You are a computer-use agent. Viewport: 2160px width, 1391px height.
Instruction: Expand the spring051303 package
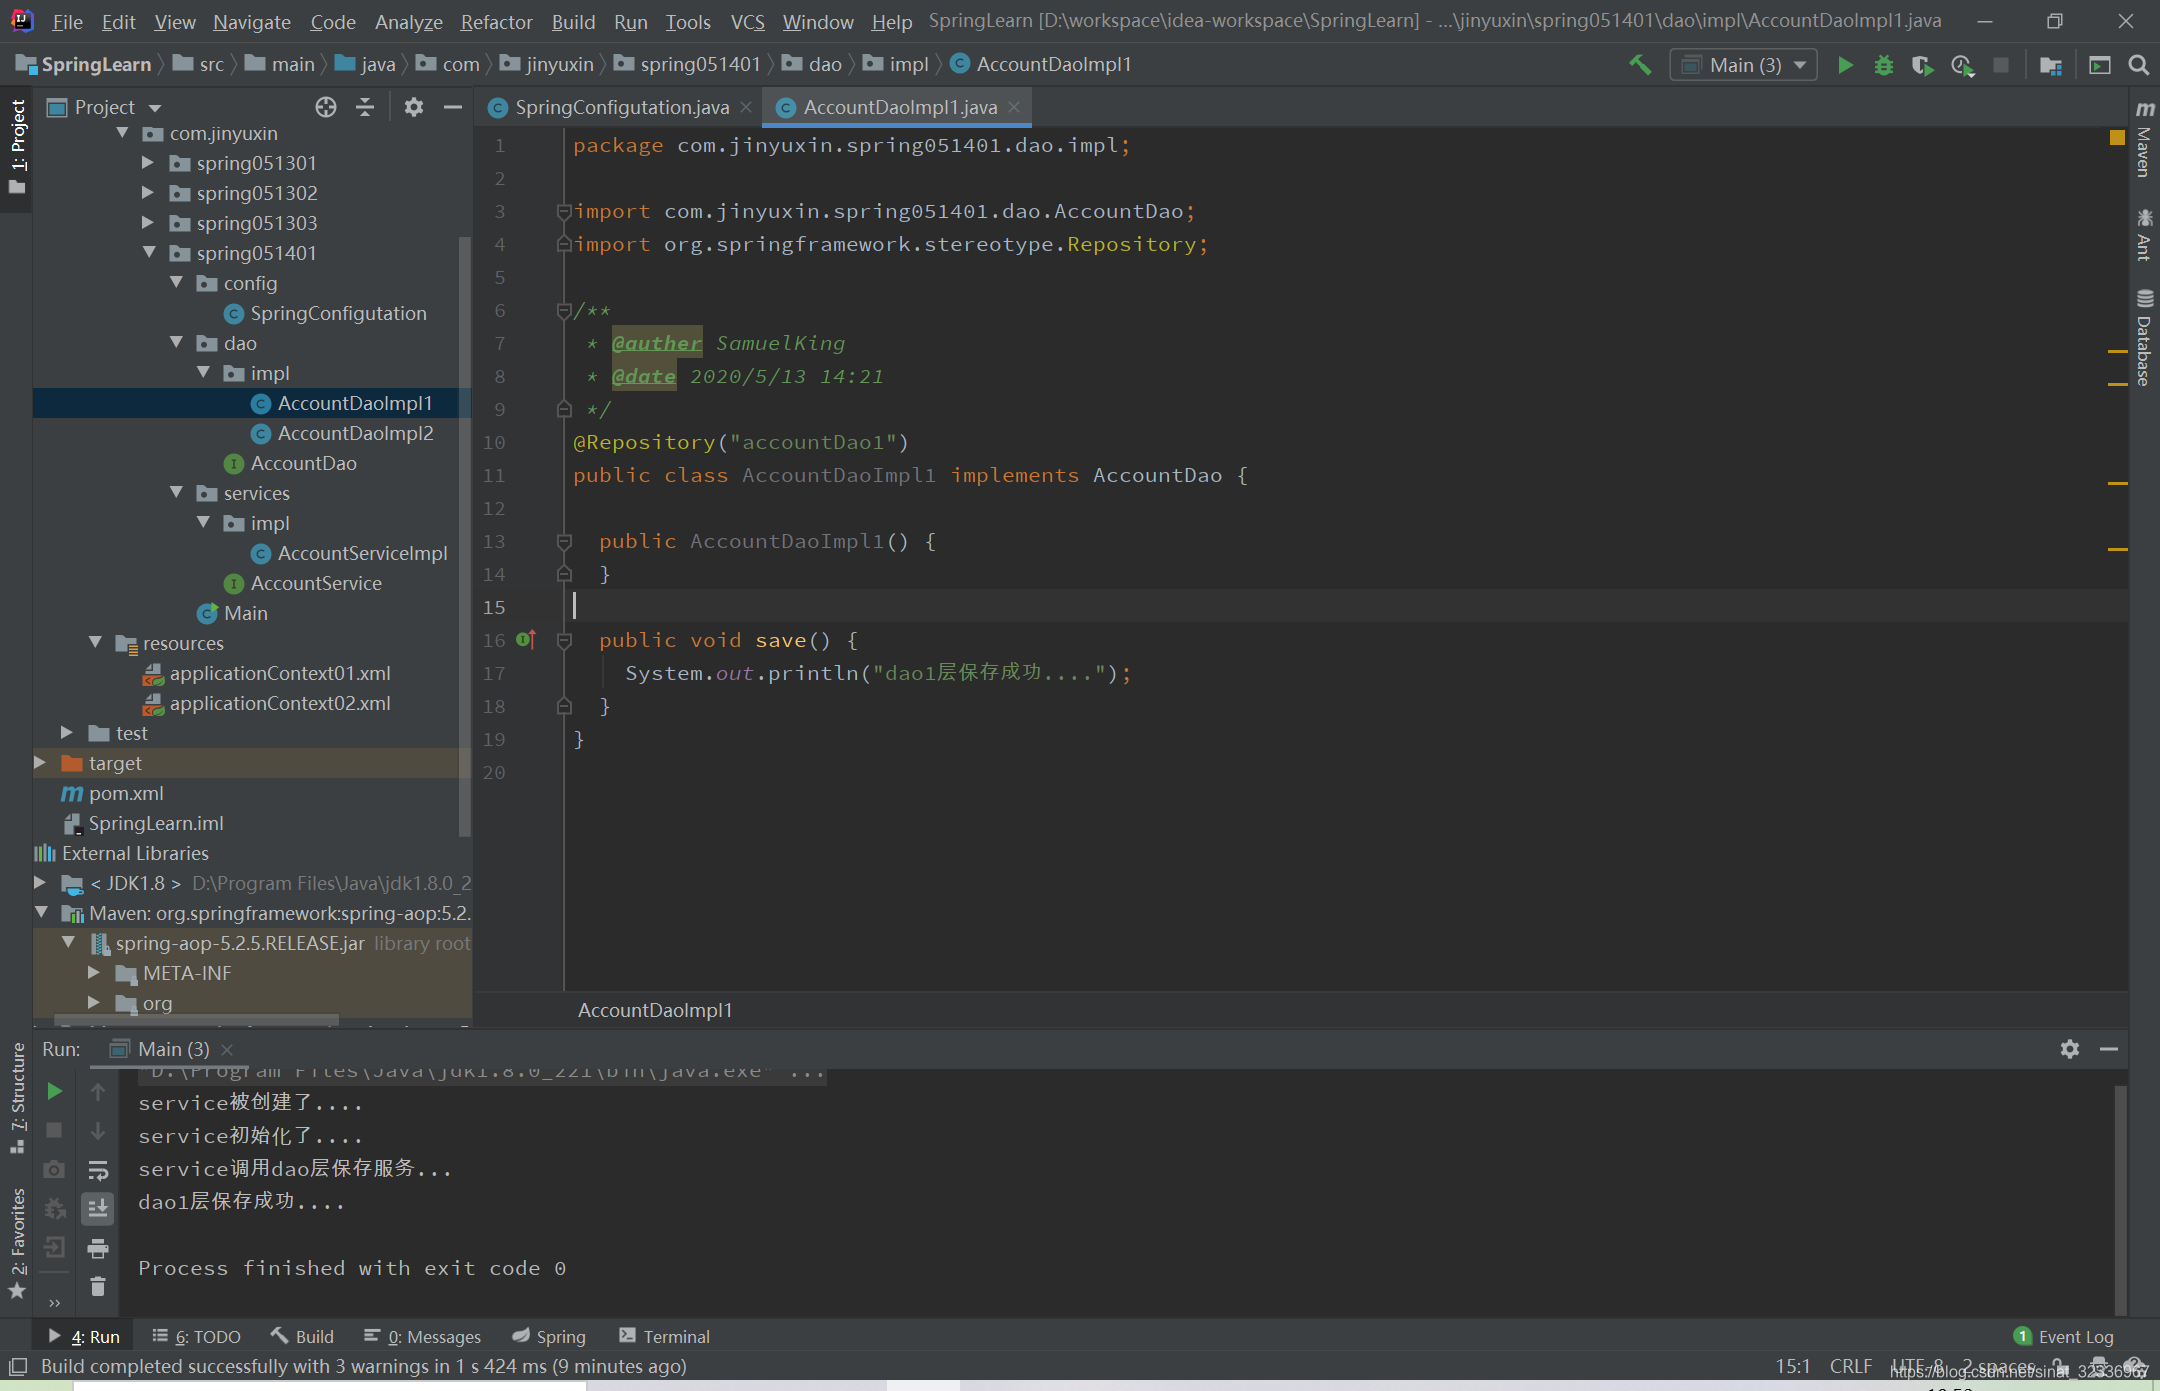click(148, 222)
